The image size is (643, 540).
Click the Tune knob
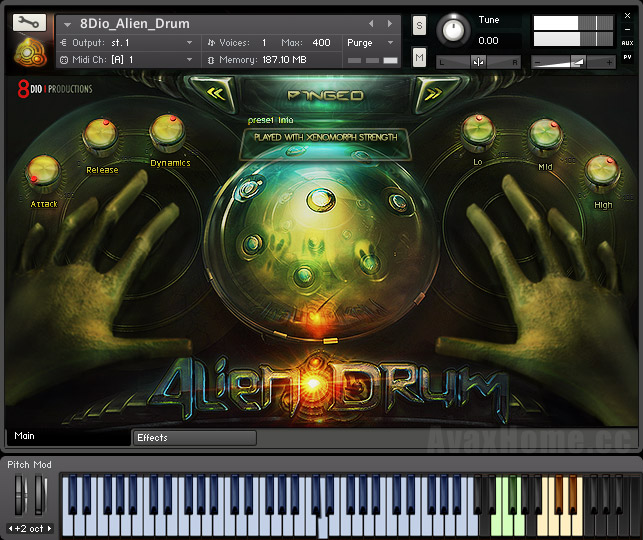(x=453, y=30)
